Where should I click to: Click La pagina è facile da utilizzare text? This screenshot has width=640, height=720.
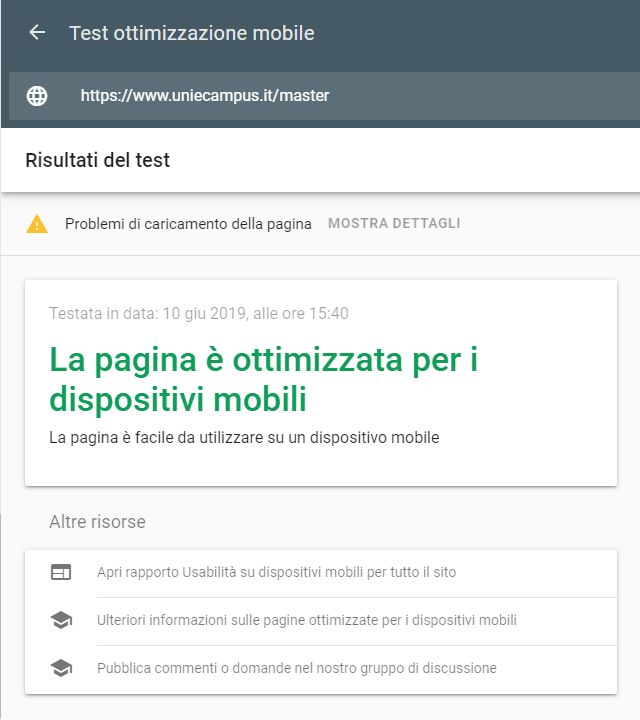(244, 438)
